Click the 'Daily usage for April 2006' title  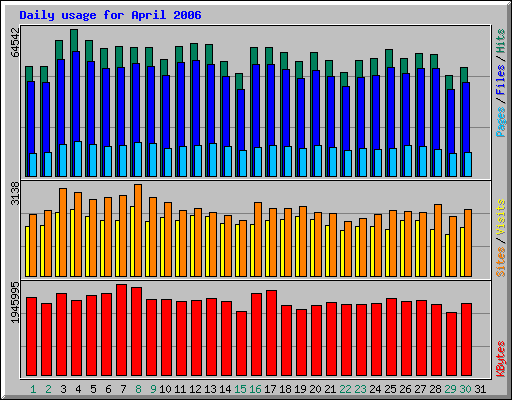110,15
